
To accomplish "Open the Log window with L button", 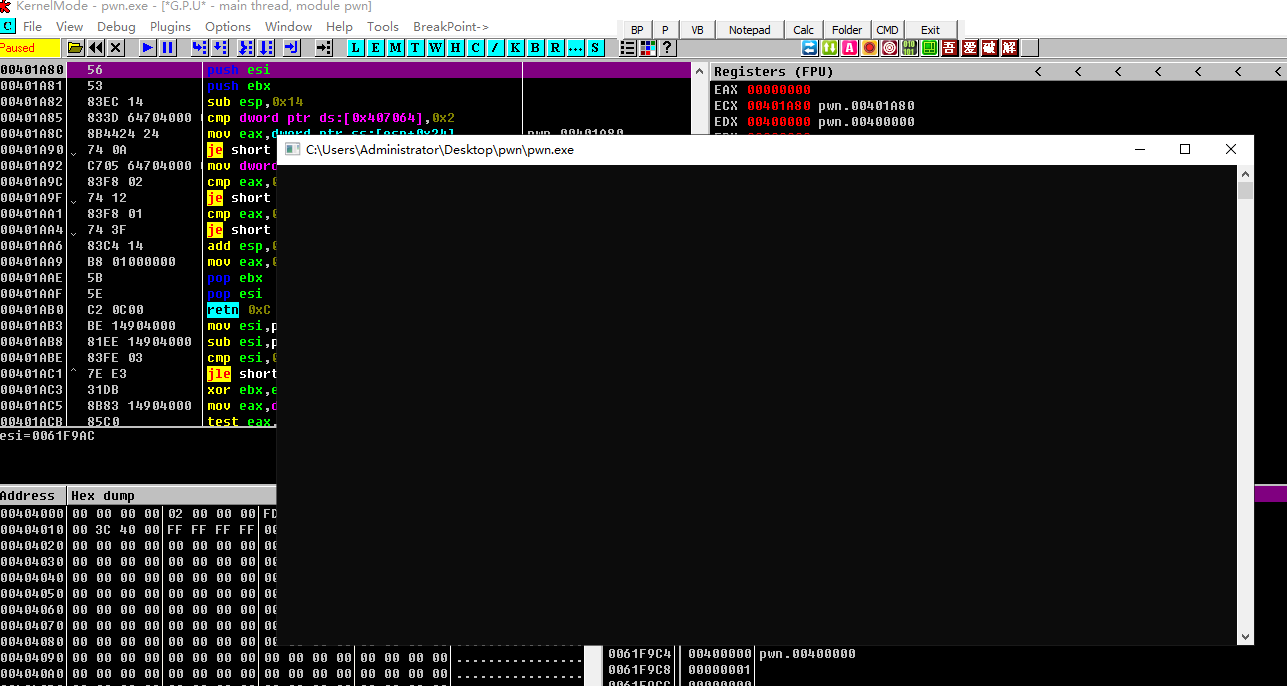I will click(355, 47).
